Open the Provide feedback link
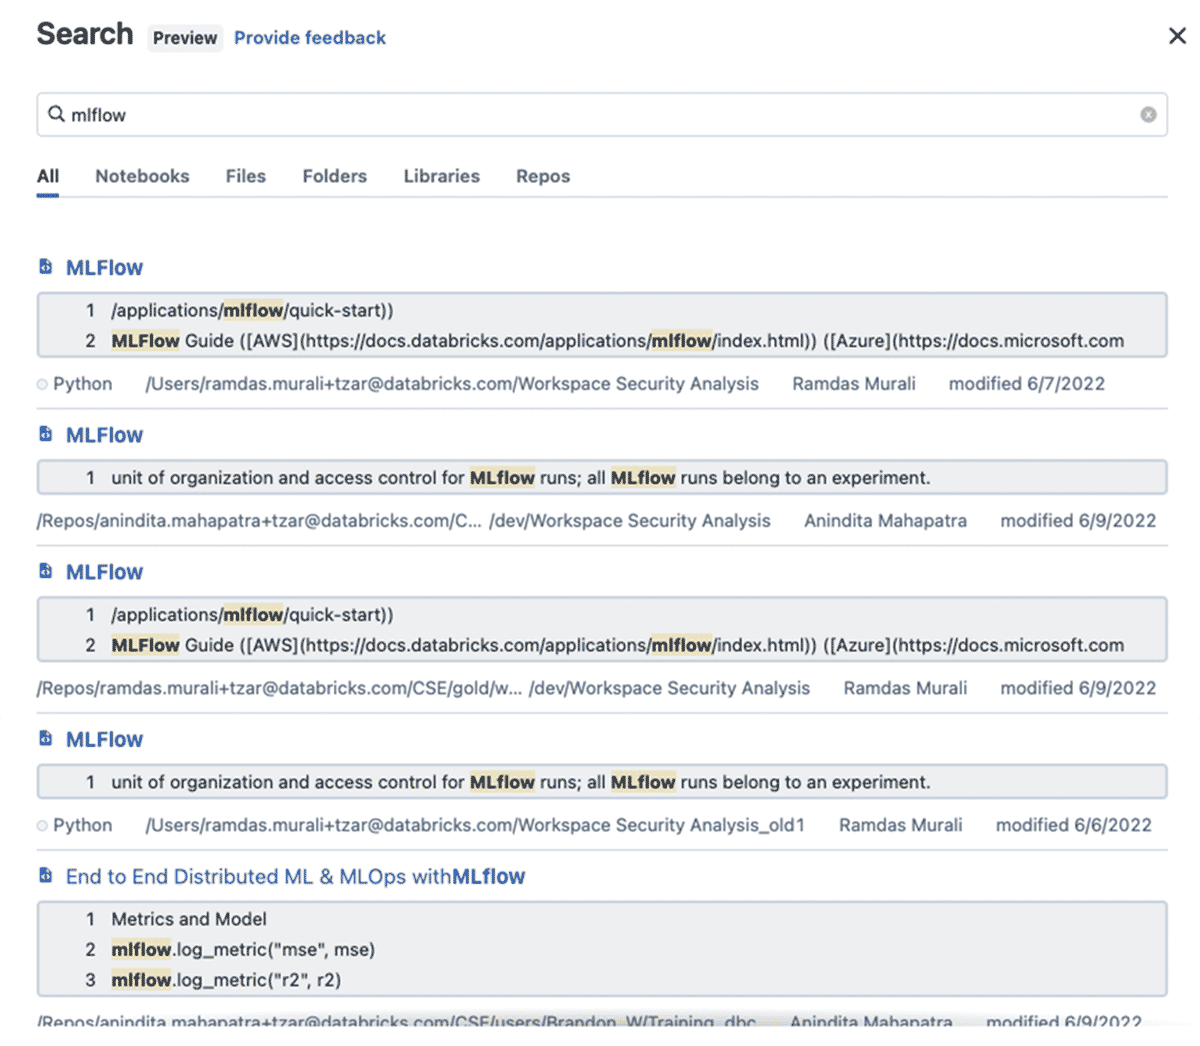Image resolution: width=1200 pixels, height=1046 pixels. [309, 38]
